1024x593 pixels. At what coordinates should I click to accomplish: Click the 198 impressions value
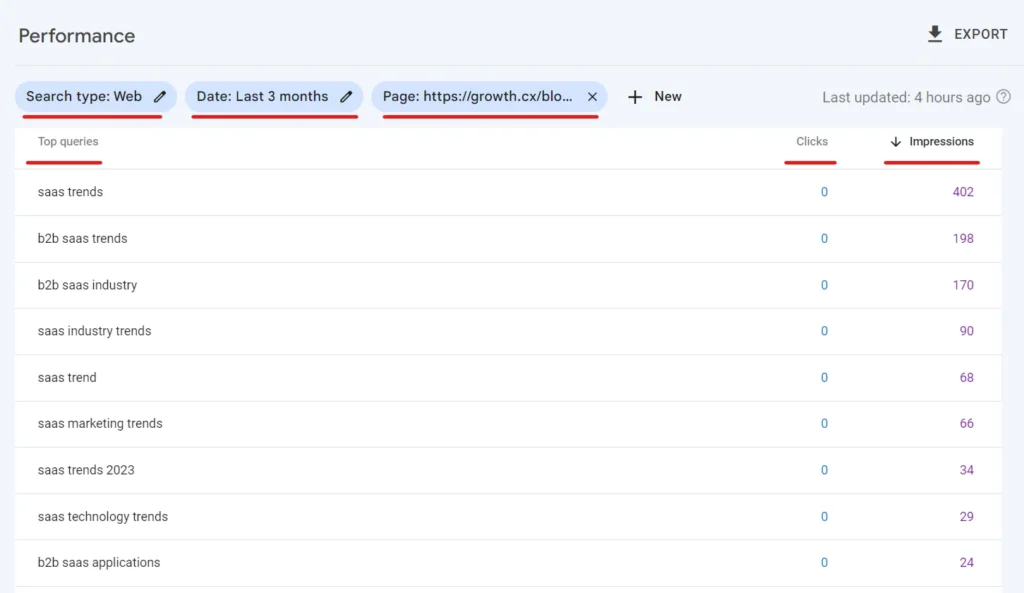click(963, 238)
